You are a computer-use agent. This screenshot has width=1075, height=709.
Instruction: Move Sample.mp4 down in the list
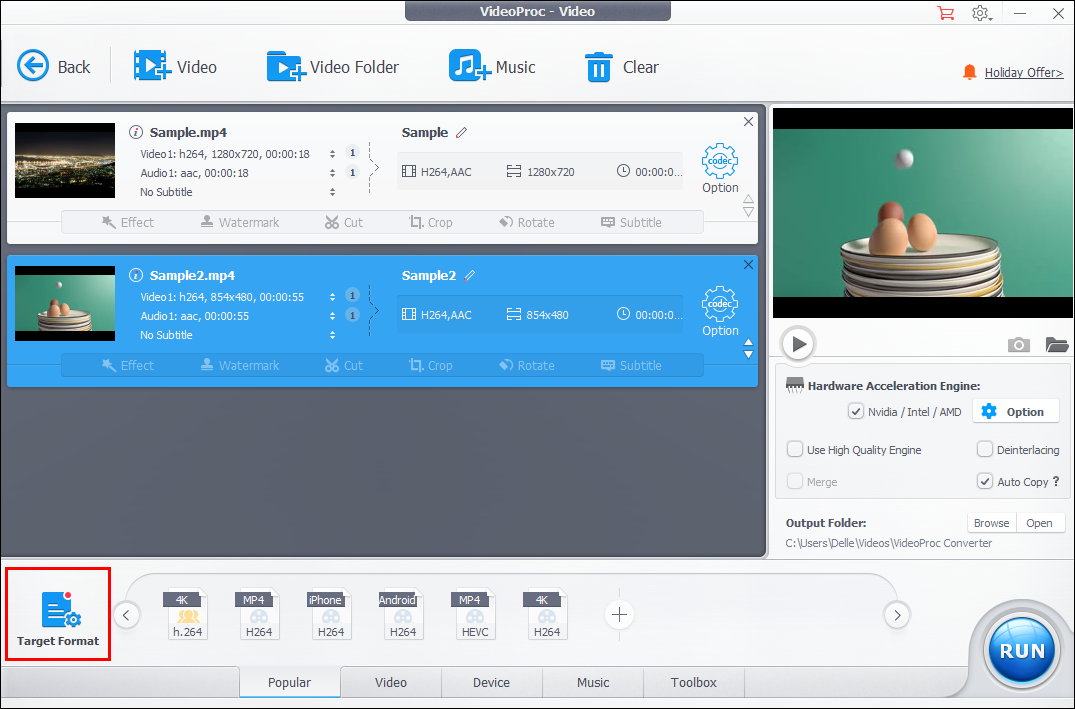pos(749,213)
